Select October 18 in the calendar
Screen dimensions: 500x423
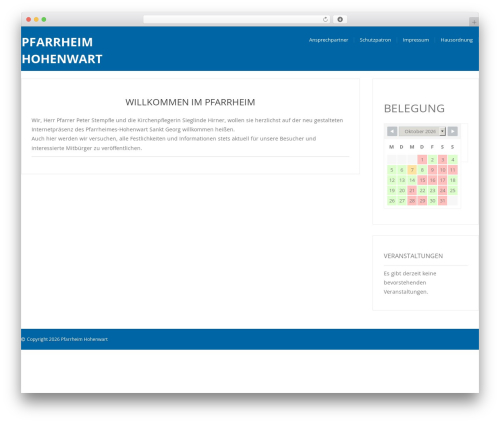click(x=453, y=180)
